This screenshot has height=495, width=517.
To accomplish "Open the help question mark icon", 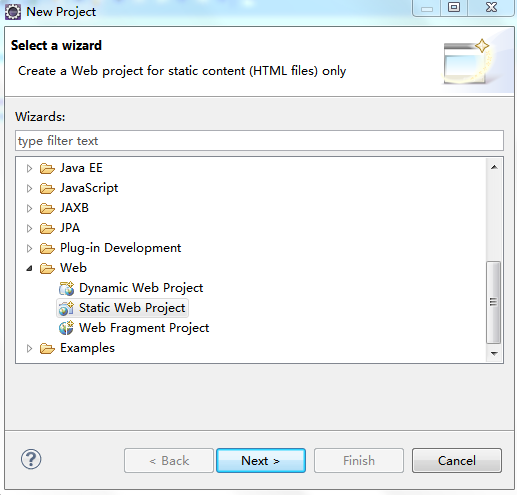I will pyautogui.click(x=31, y=459).
